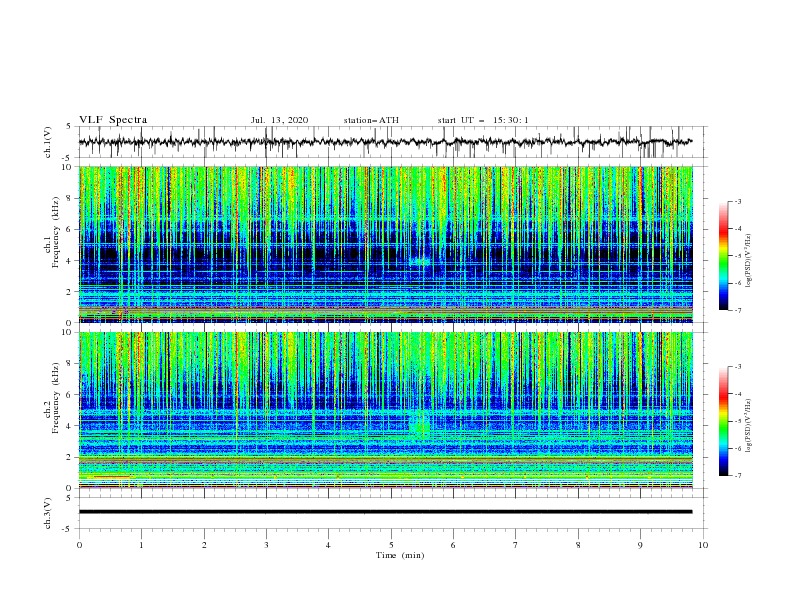The height and width of the screenshot is (612, 792).
Task: Click the ch.2 color scale bar
Action: coord(724,421)
